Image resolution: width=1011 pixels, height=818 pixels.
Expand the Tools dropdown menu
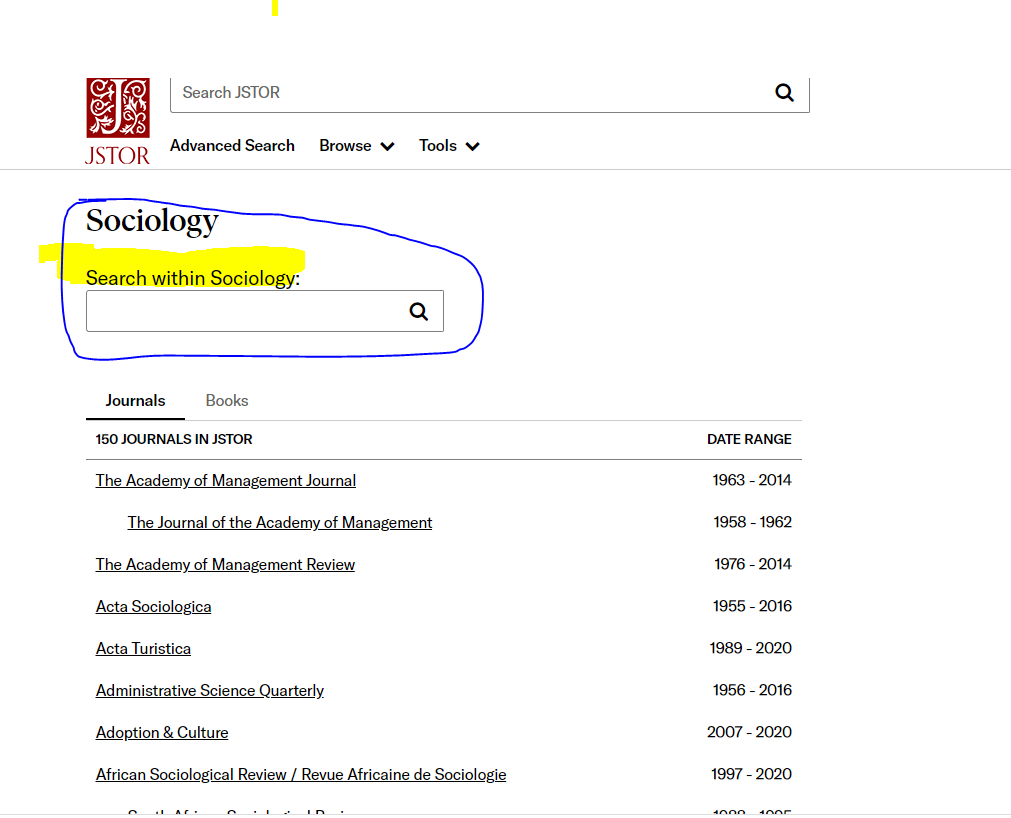pos(449,146)
